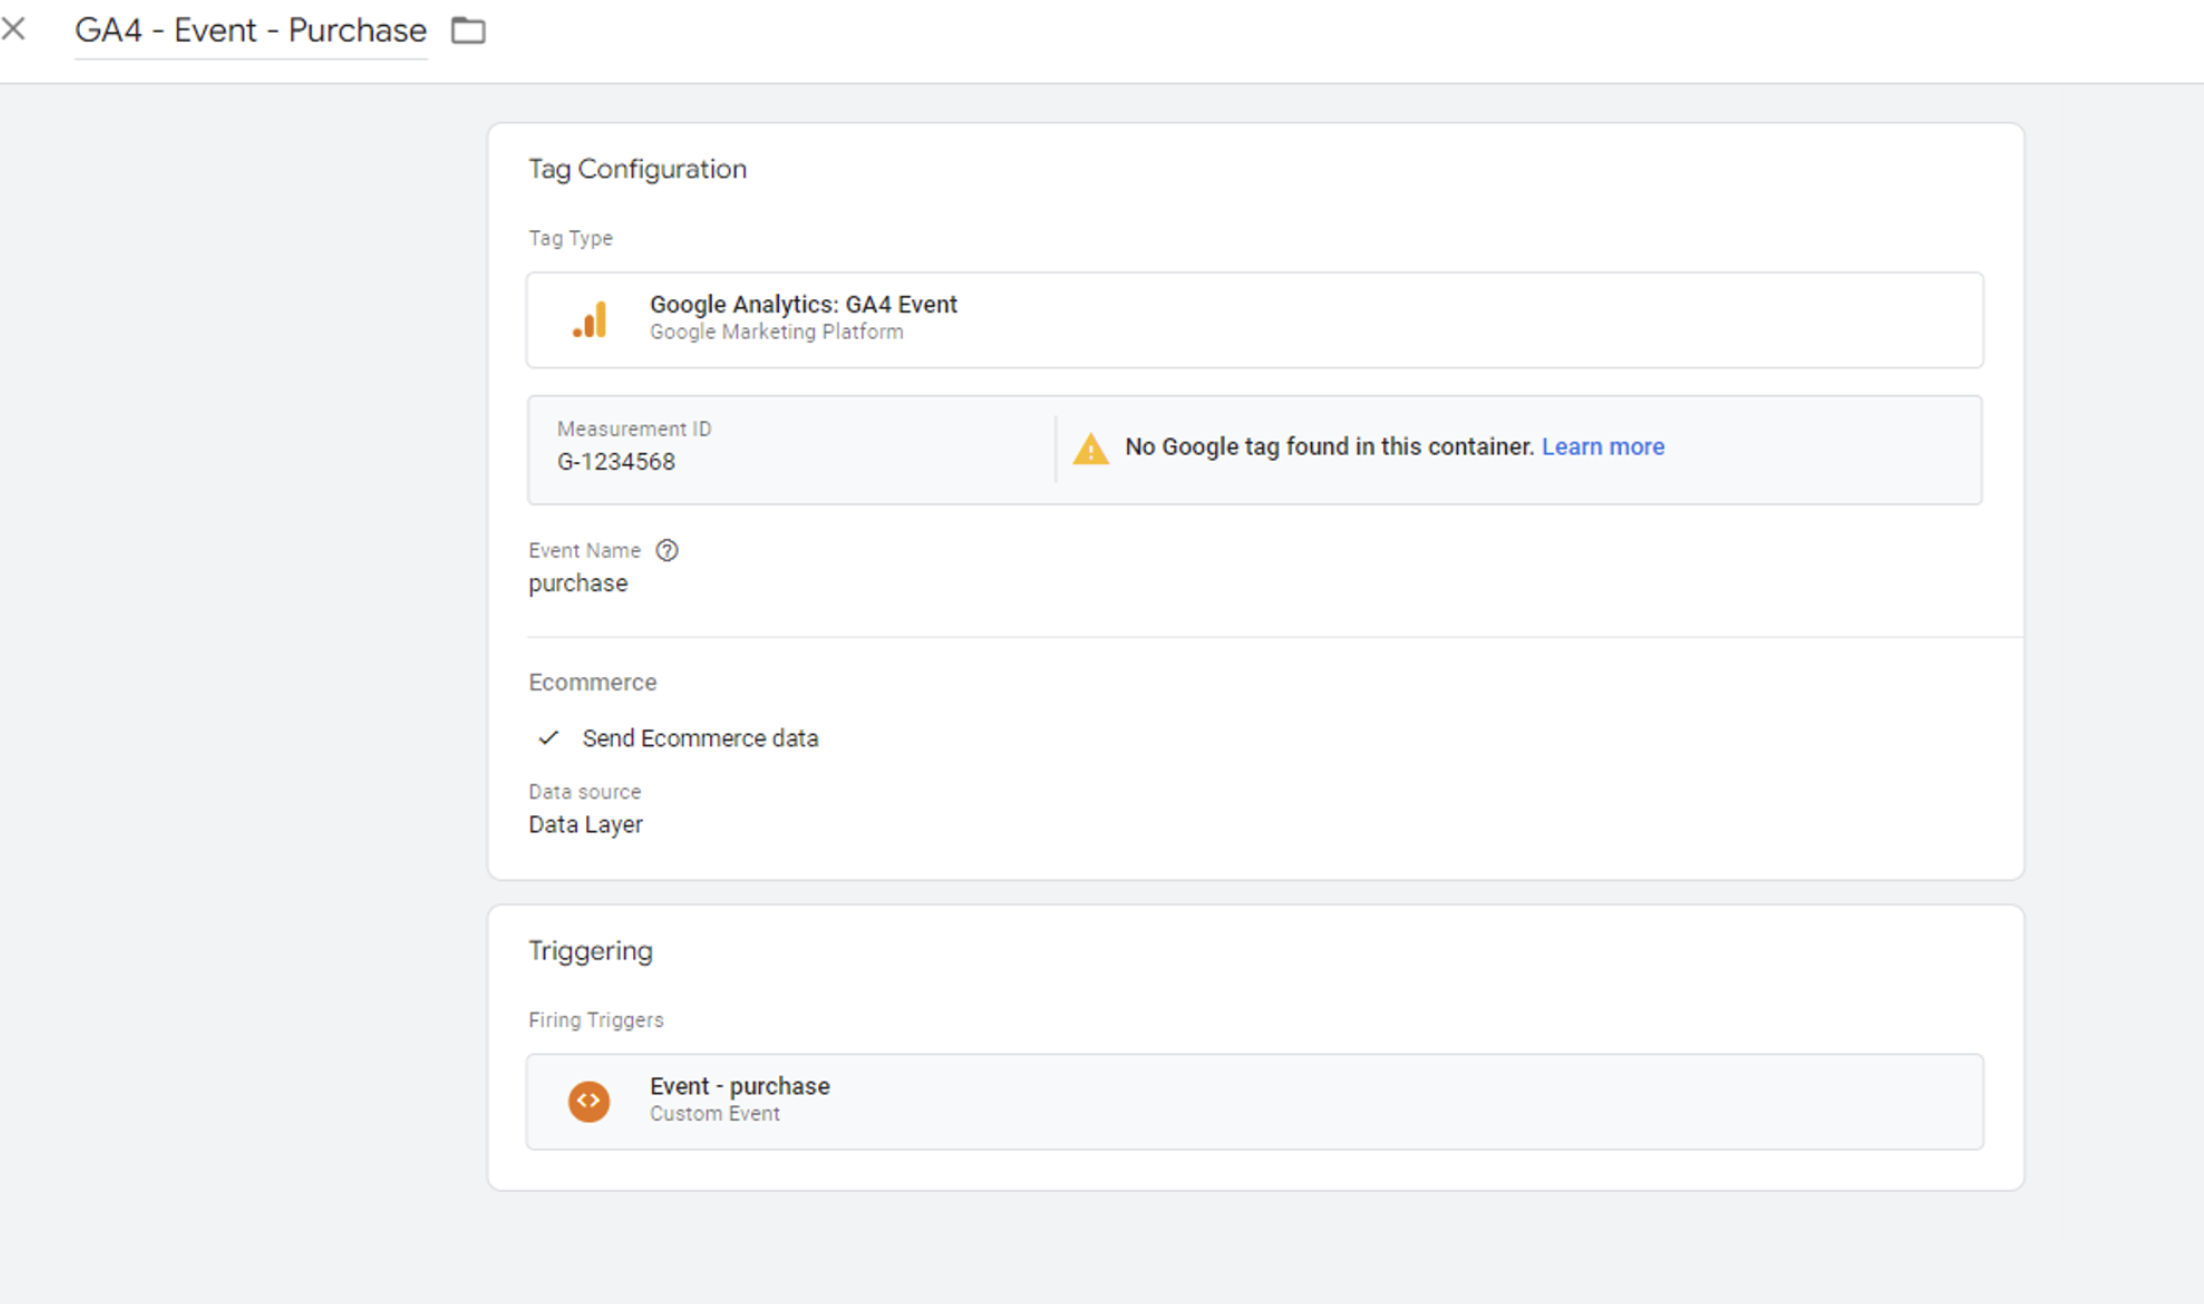Open the Event - purchase firing trigger

pyautogui.click(x=1255, y=1101)
